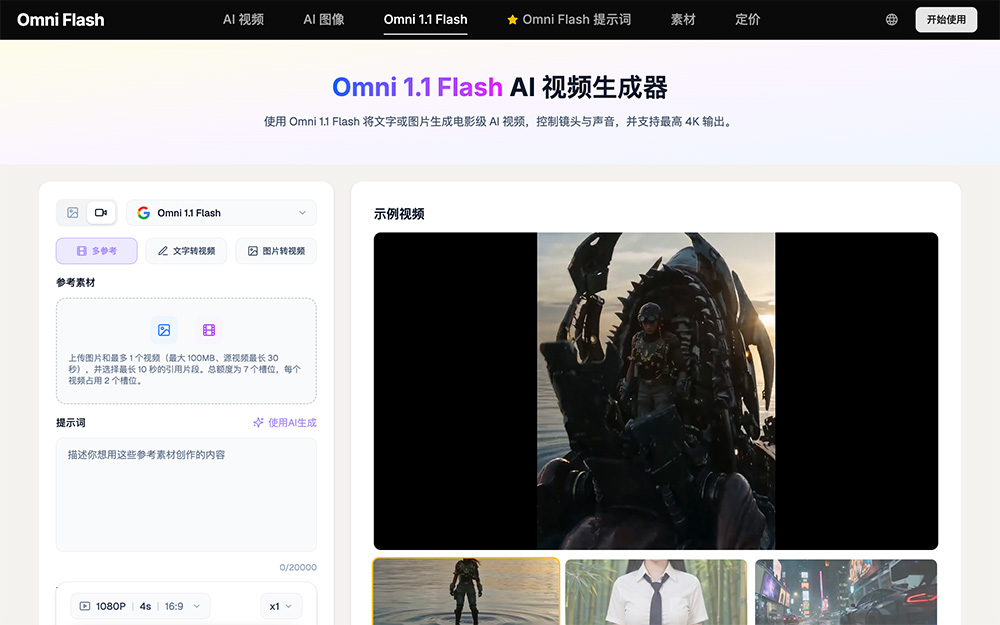Switch to video generation mode icon
Viewport: 1000px width, 625px height.
[x=101, y=212]
